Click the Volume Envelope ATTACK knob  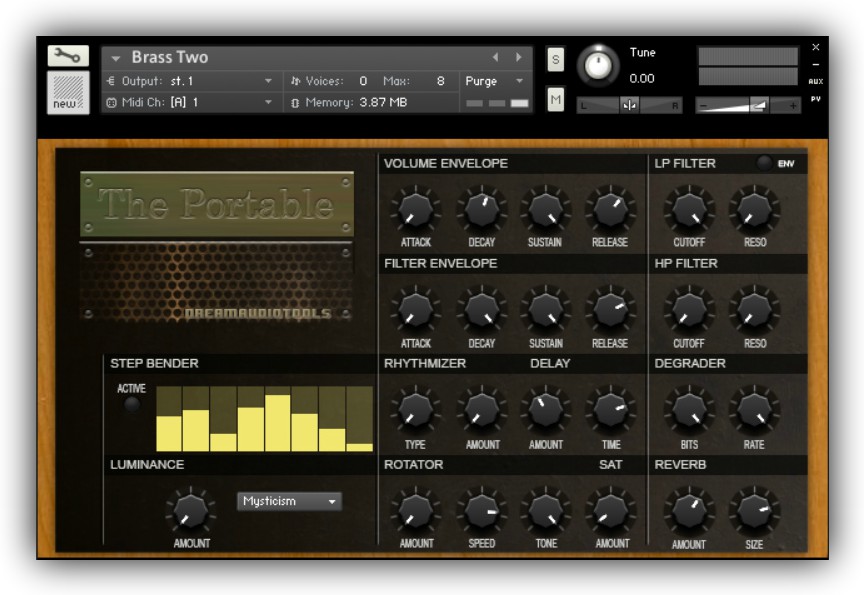[415, 210]
